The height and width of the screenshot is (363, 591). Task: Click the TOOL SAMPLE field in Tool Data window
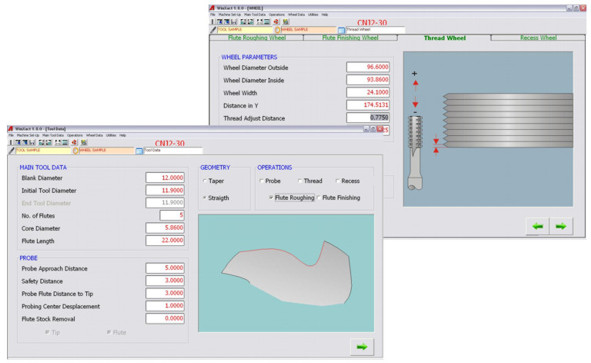43,151
